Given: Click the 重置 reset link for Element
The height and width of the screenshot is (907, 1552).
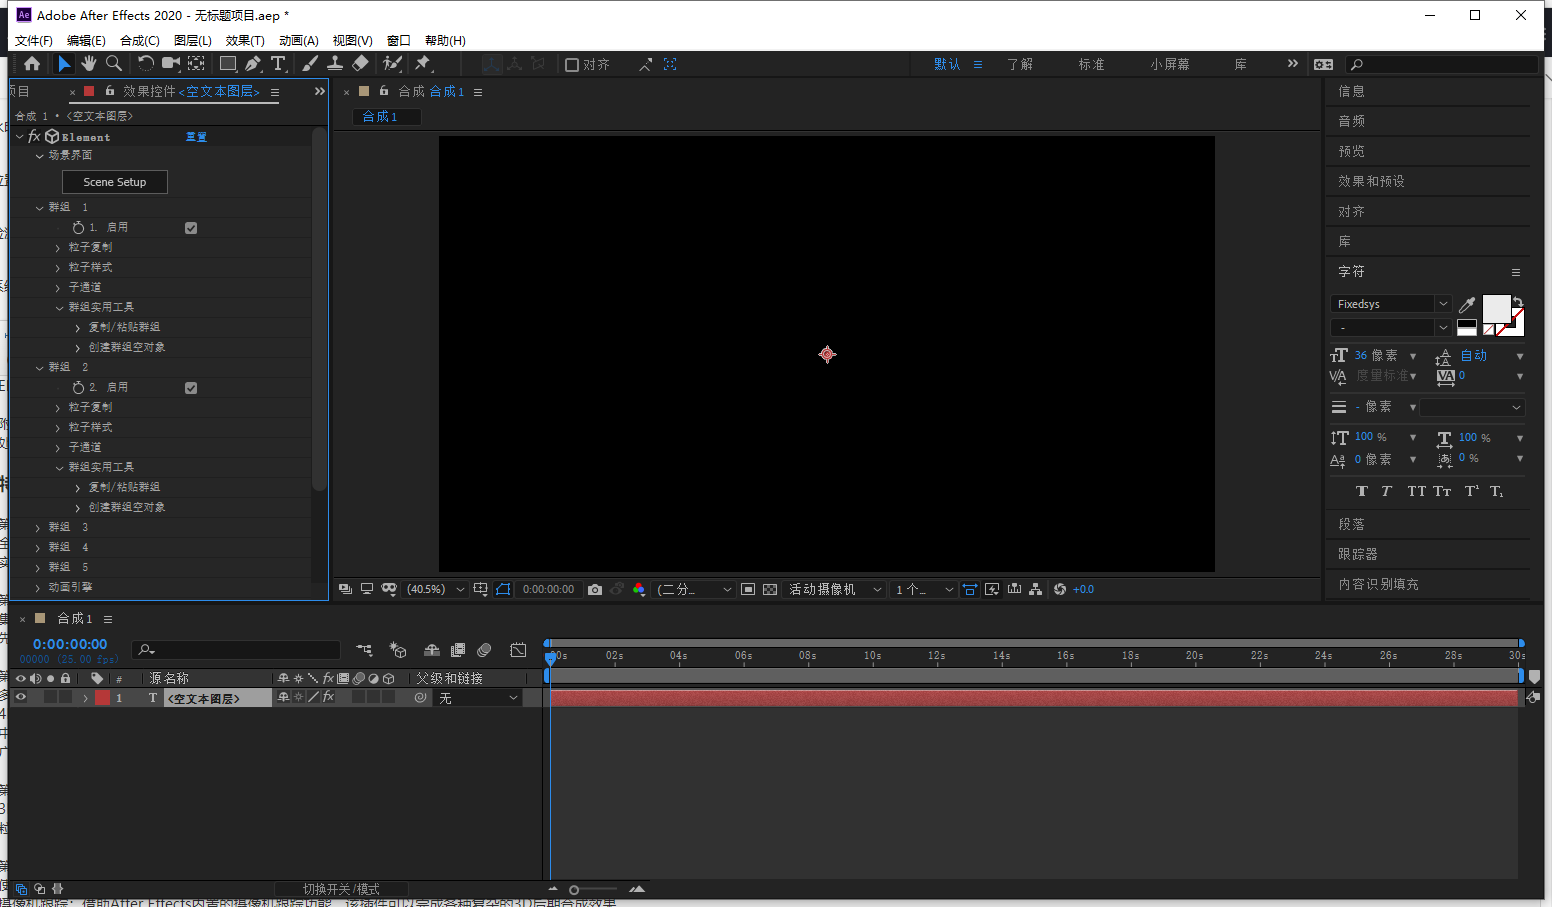Looking at the screenshot, I should tap(196, 137).
